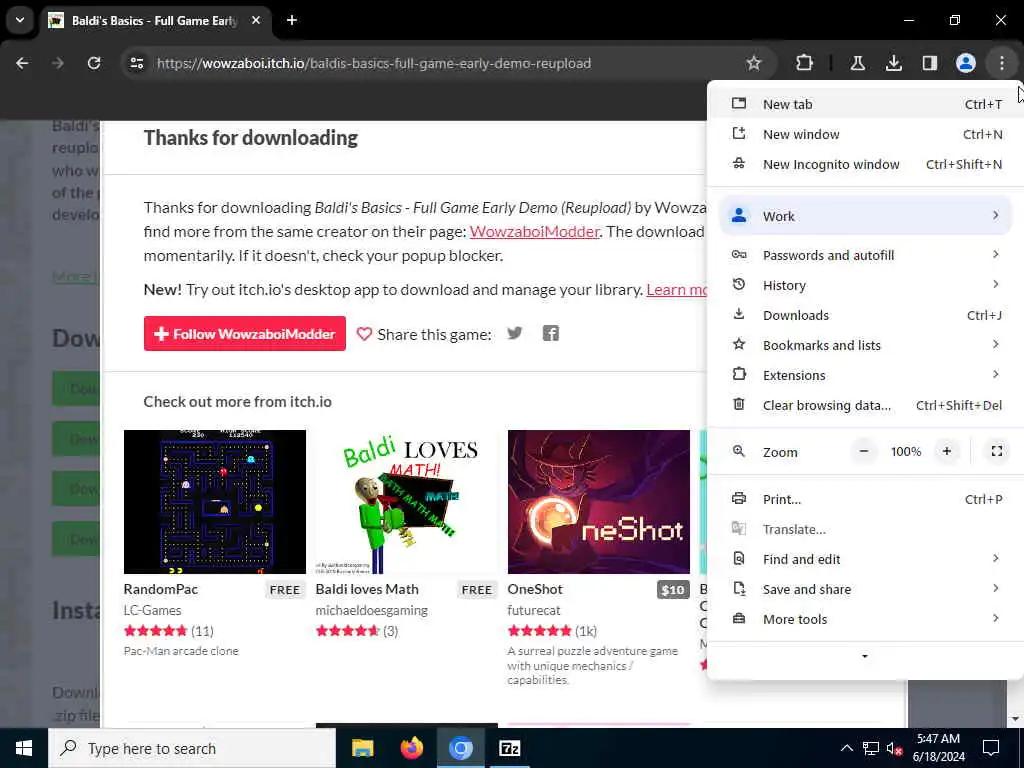Screen dimensions: 1024x768
Task: Bookmark this page with the star icon
Action: tap(754, 63)
